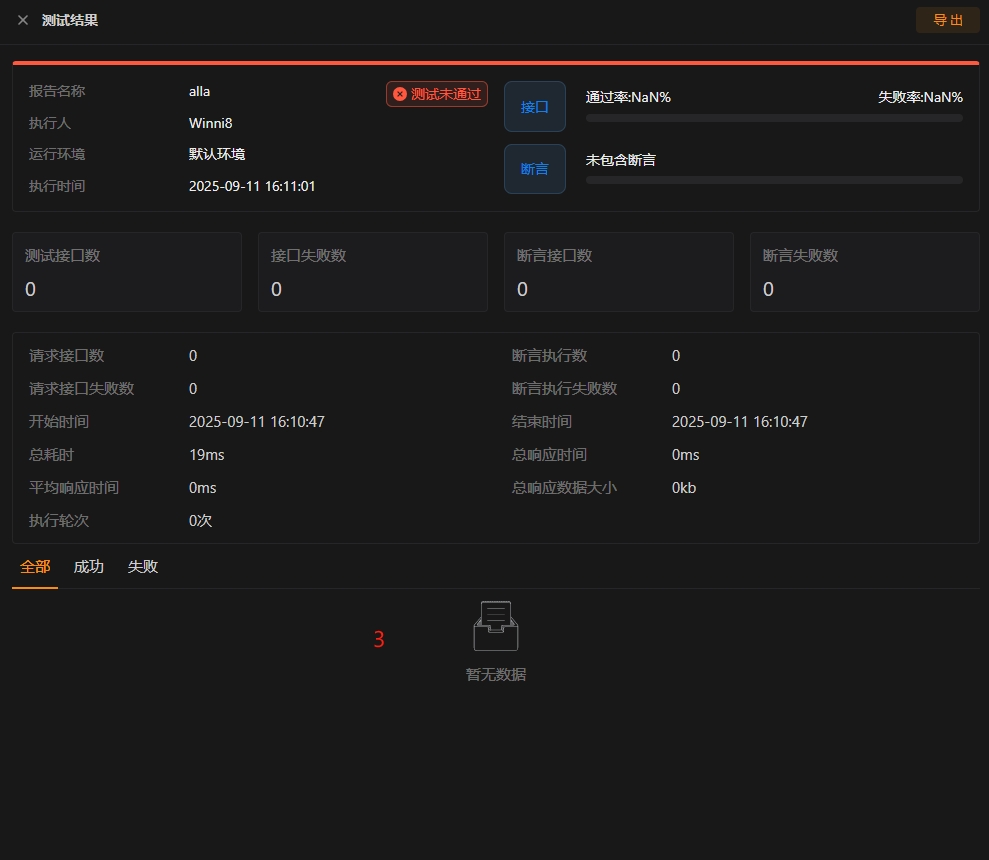Click the 平均响应时间 label

(73, 488)
